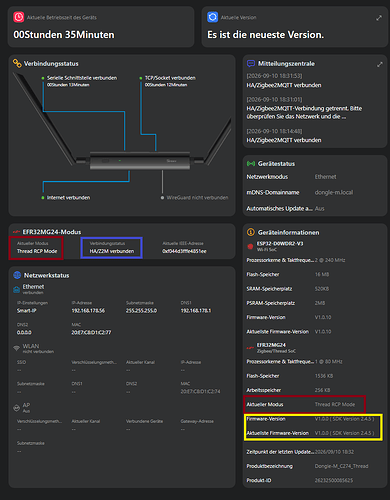
Task: Select 'Internet verbunden' status label
Action: coord(68,198)
